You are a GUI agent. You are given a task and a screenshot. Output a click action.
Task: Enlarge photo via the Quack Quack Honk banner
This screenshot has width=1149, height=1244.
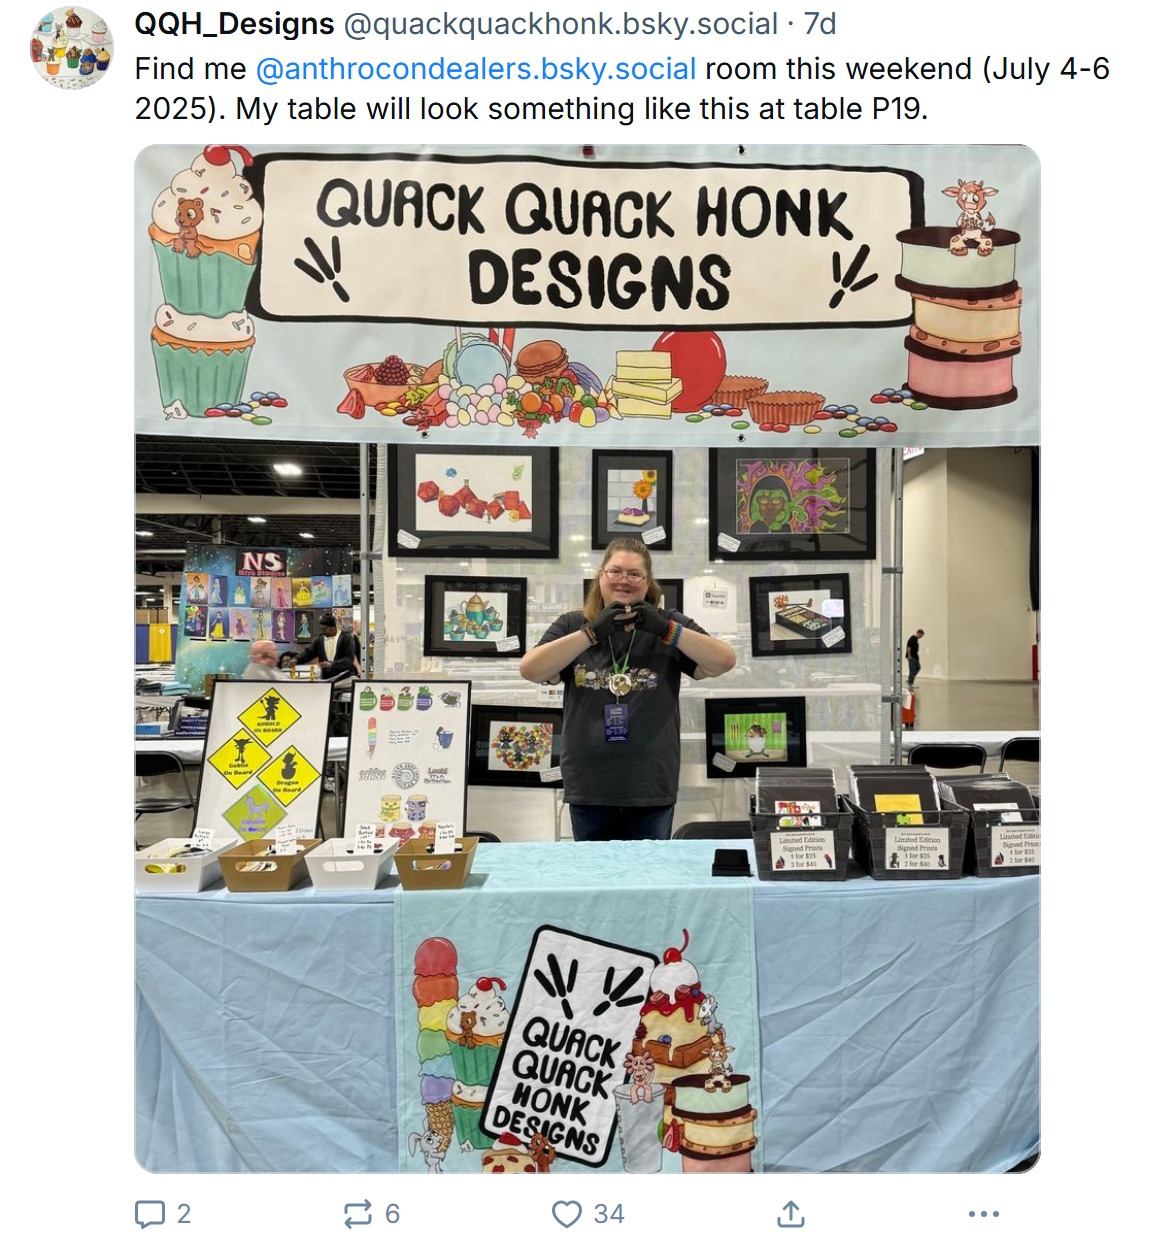click(x=587, y=292)
